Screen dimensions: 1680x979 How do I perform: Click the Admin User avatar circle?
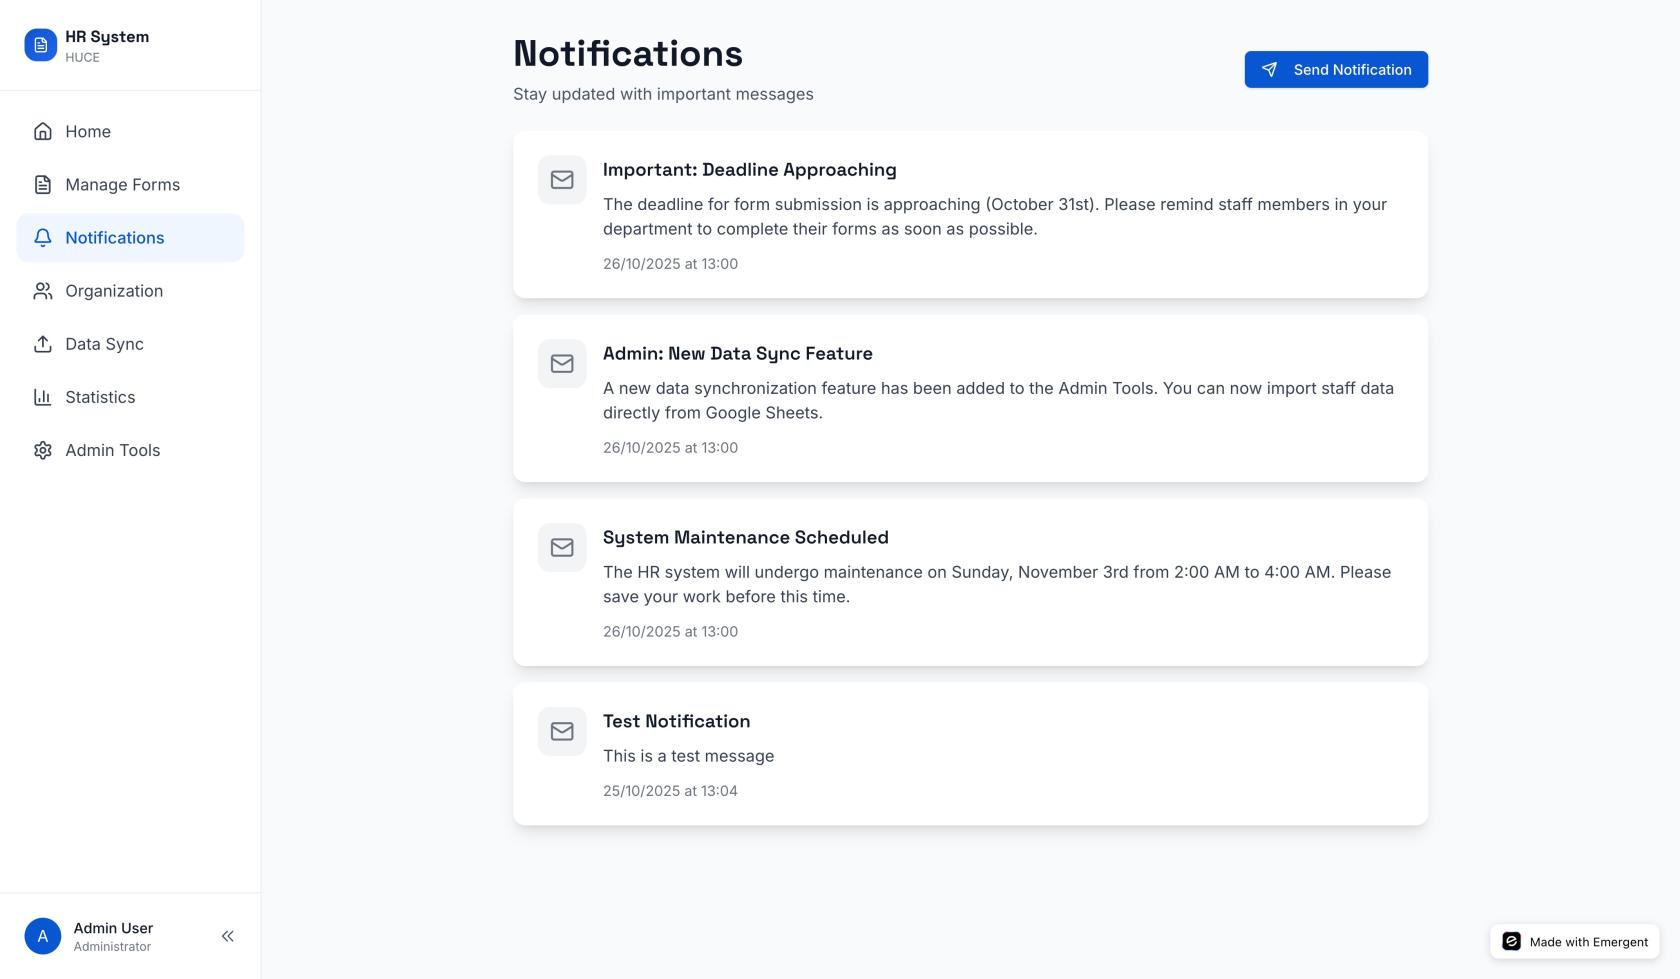[43, 936]
